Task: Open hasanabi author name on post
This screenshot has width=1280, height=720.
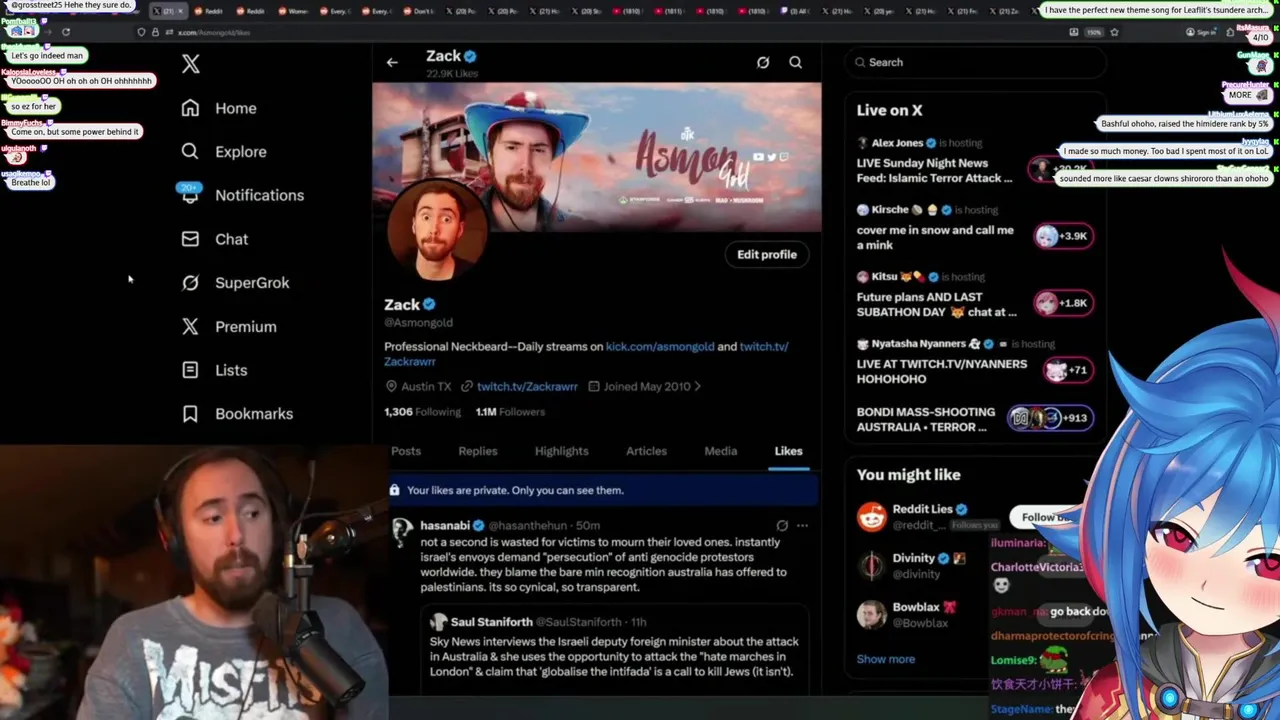Action: pos(445,525)
